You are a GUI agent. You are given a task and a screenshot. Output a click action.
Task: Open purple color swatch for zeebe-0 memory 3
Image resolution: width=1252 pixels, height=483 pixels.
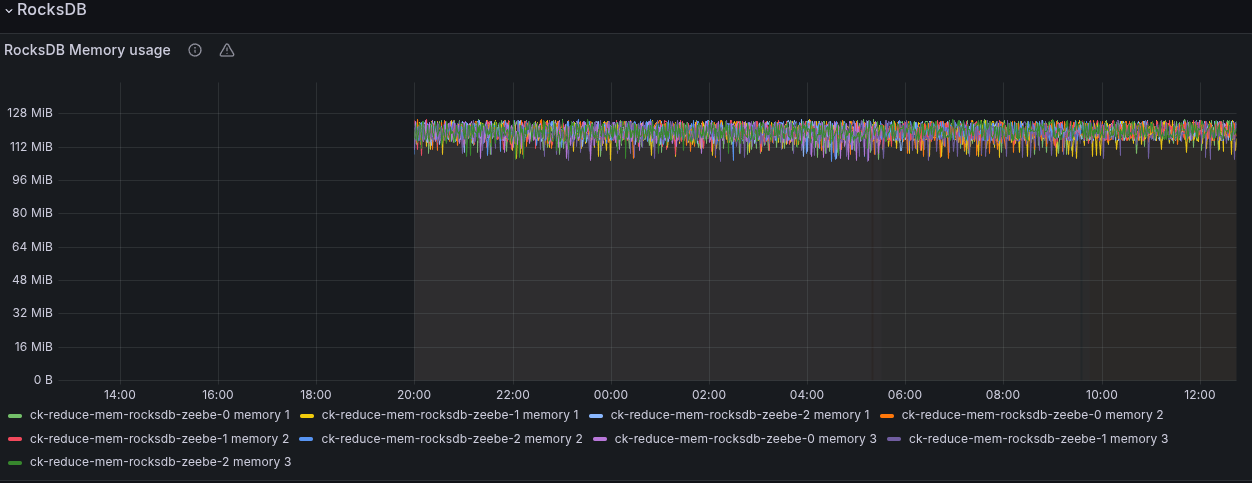[600, 439]
